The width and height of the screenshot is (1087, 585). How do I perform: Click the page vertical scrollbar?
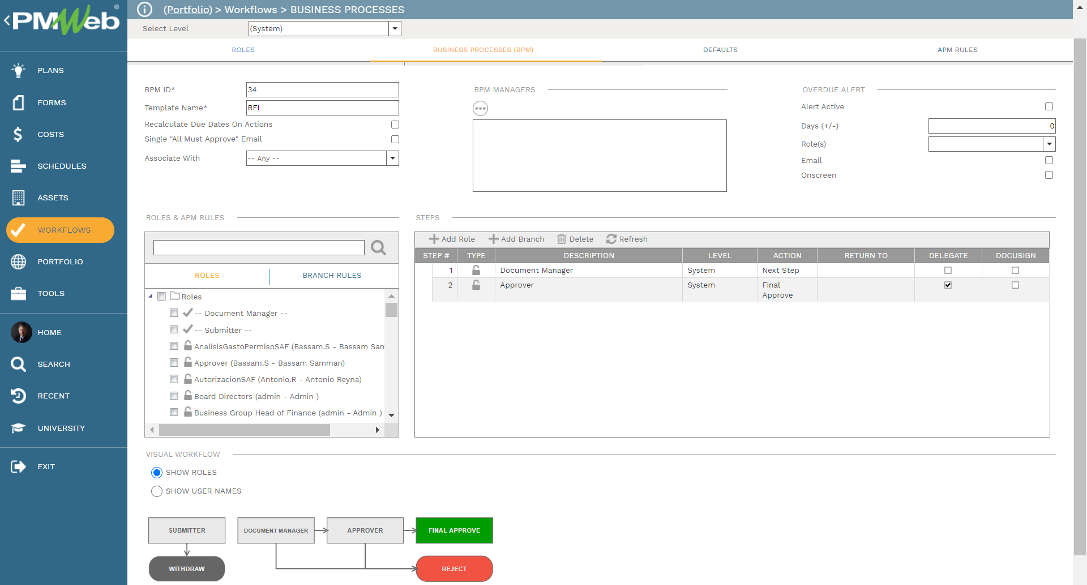pos(1079,297)
